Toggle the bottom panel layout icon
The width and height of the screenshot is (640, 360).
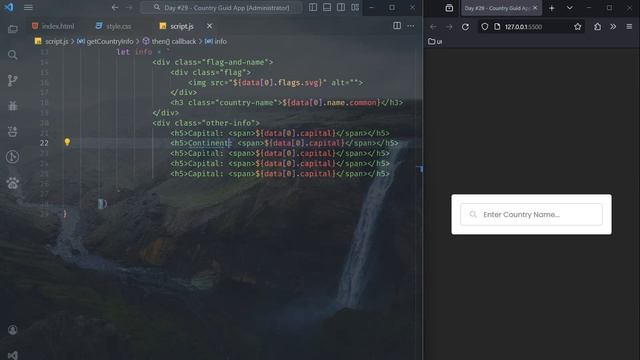[327, 8]
